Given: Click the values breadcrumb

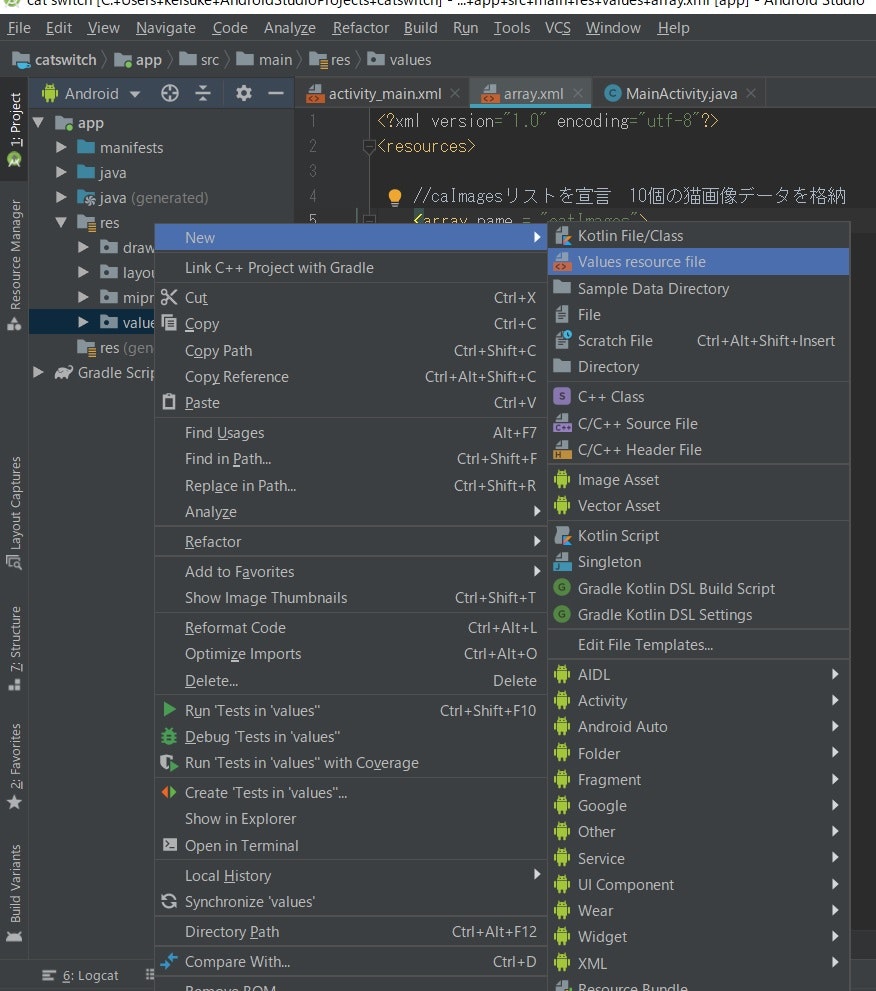Looking at the screenshot, I should (399, 60).
